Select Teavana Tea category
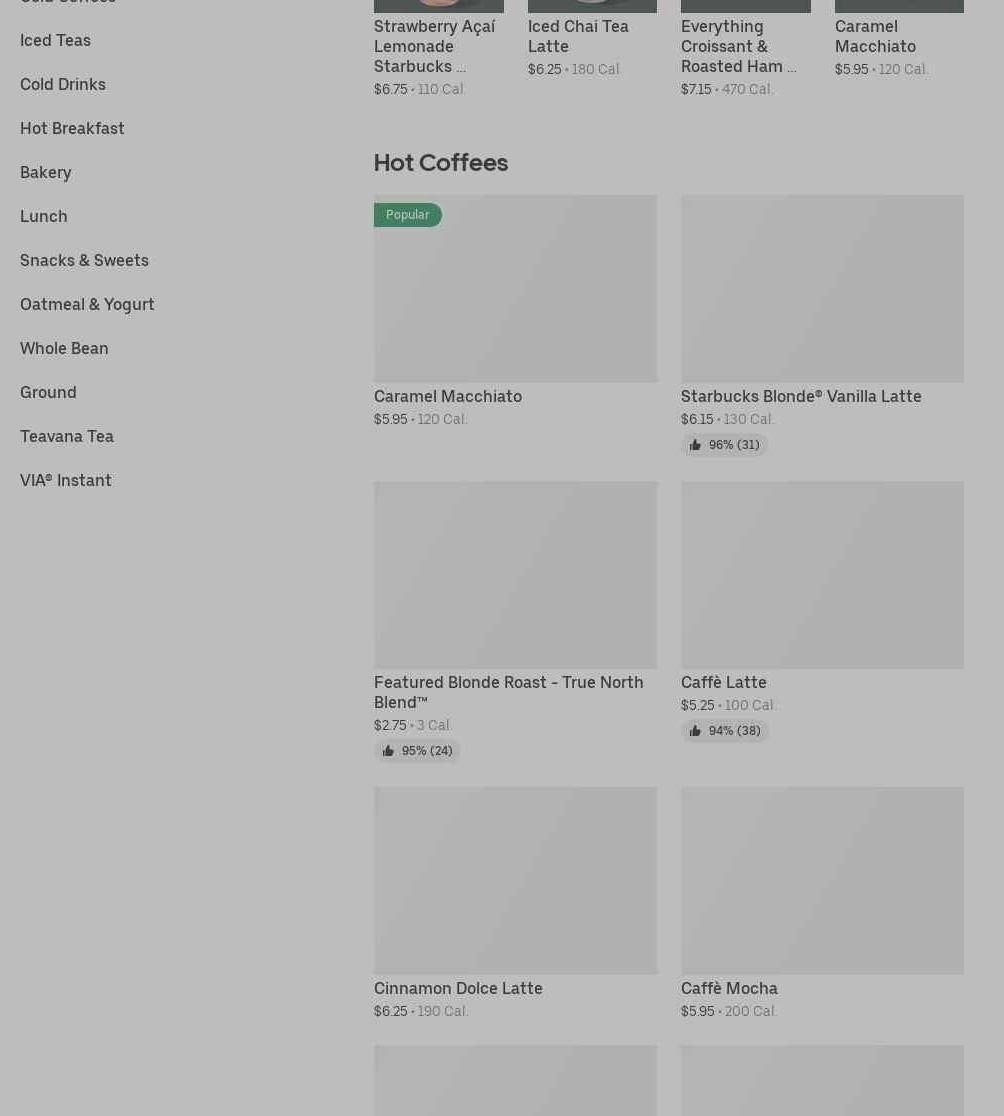 (67, 436)
